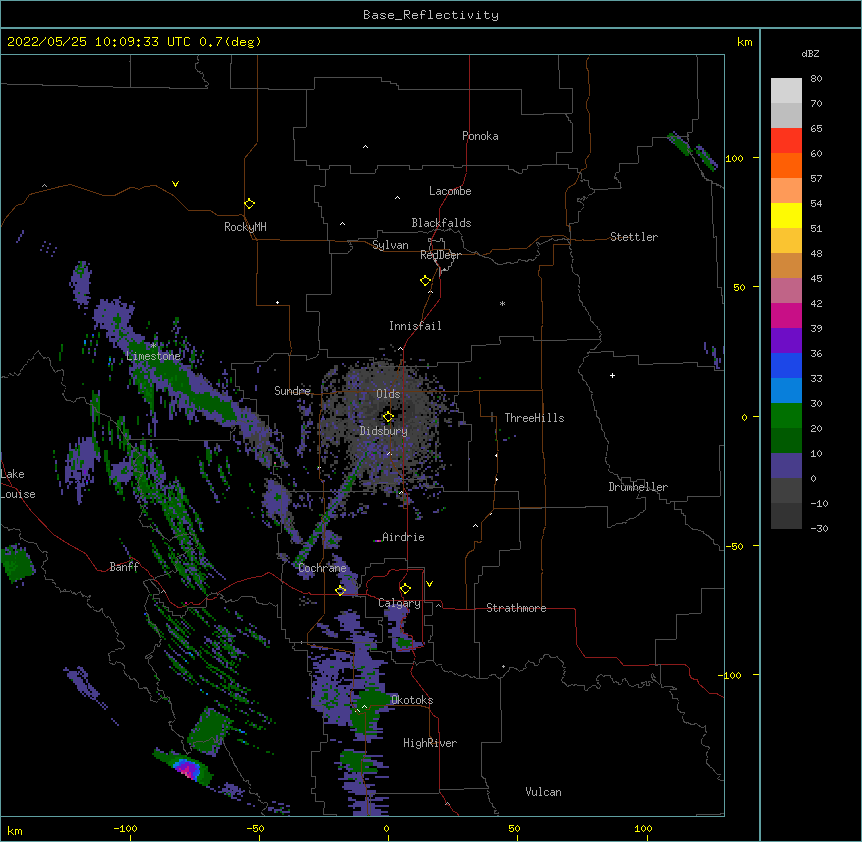Select the RedDeer city label

[440, 255]
